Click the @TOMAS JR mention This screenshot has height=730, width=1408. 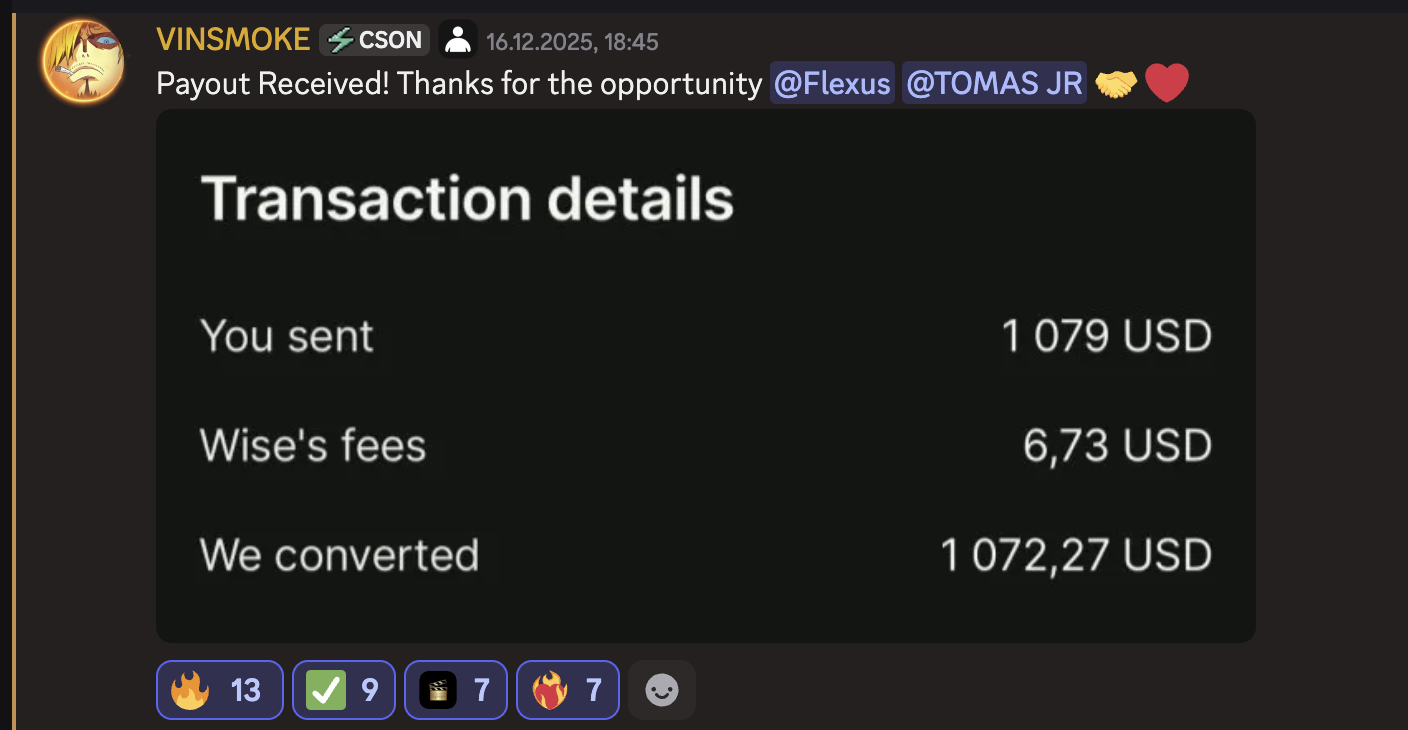point(993,83)
